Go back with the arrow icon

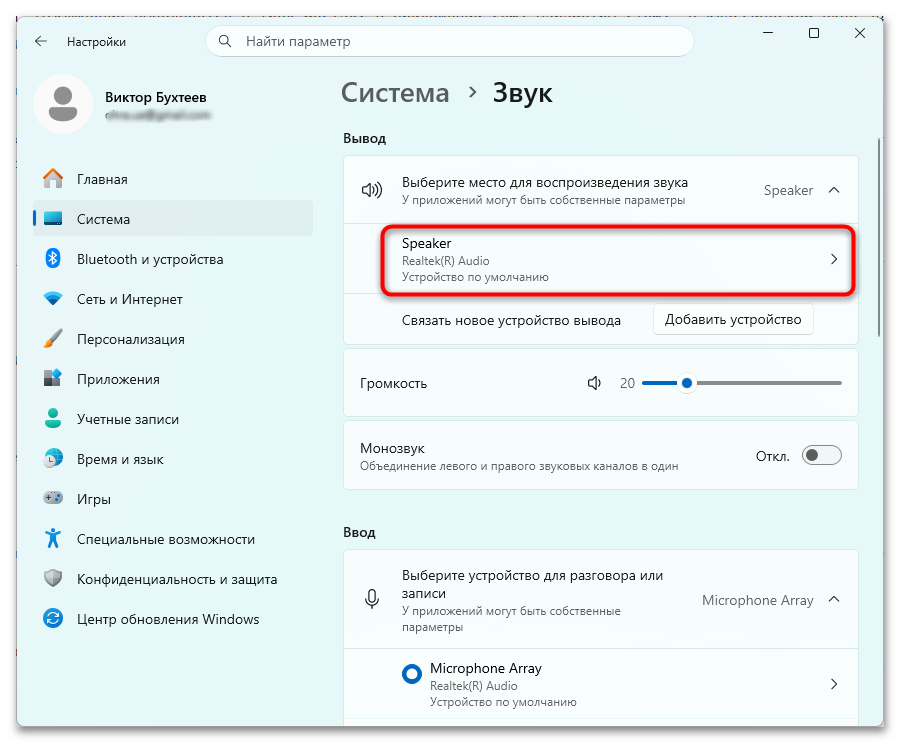pos(41,41)
